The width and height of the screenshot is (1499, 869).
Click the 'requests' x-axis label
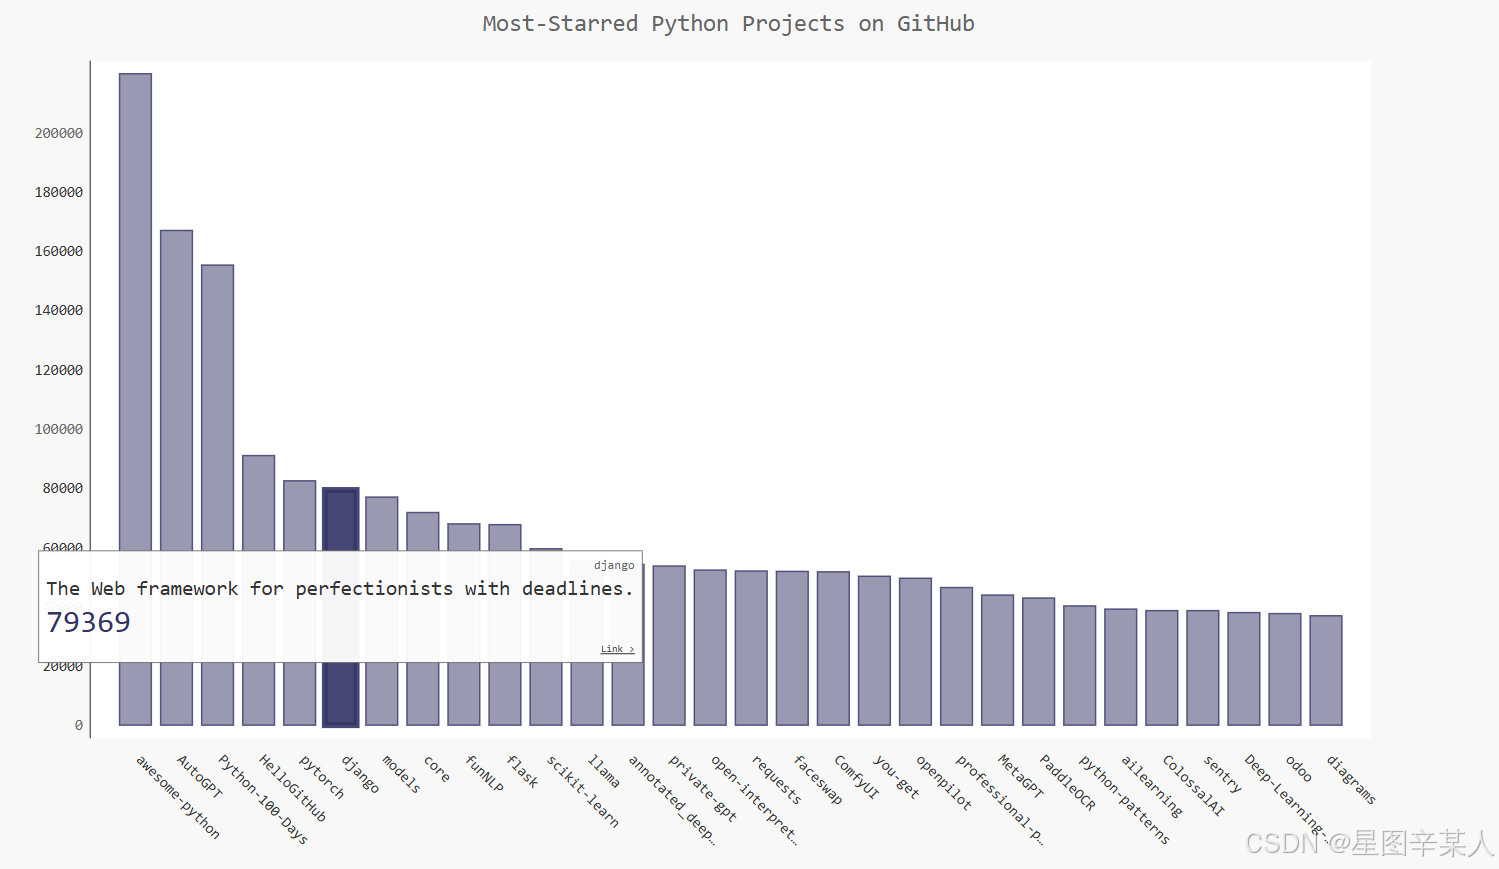[776, 779]
